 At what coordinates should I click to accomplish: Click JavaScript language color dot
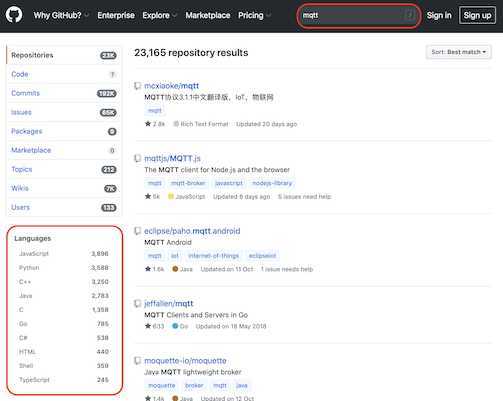pyautogui.click(x=171, y=196)
